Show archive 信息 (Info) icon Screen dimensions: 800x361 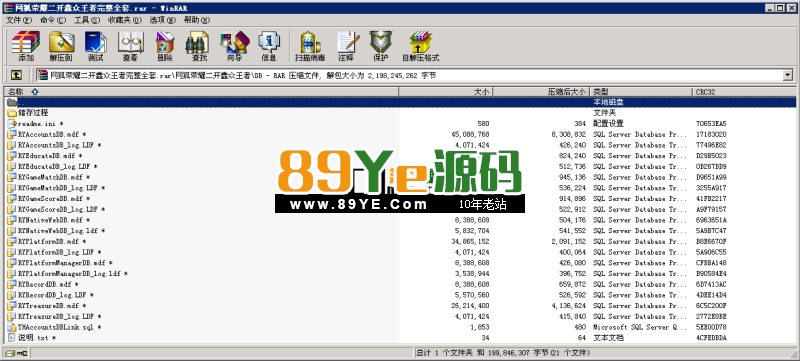[269, 46]
